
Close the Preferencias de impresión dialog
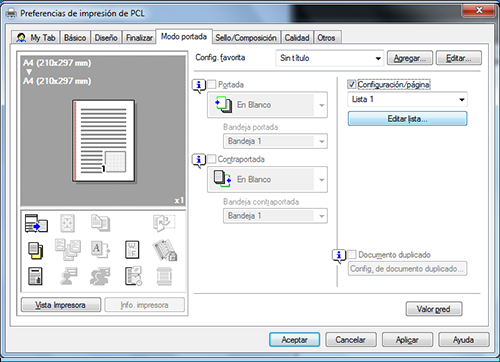[479, 10]
